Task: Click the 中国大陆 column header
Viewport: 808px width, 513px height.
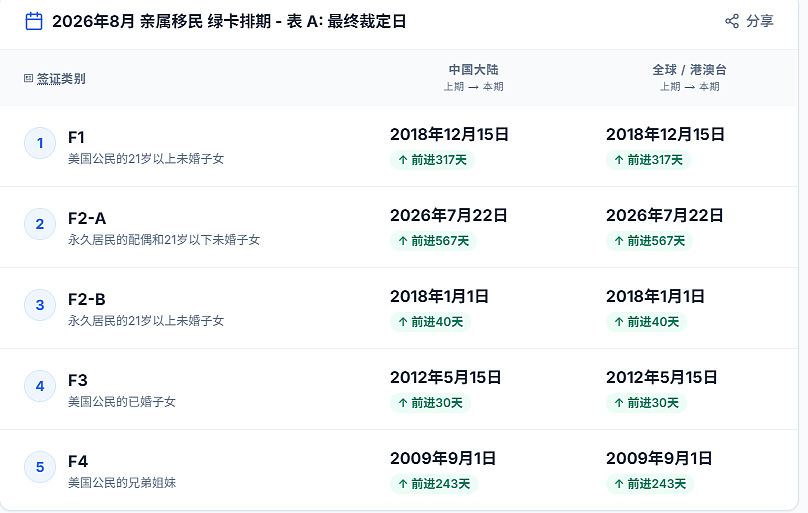Action: point(474,70)
